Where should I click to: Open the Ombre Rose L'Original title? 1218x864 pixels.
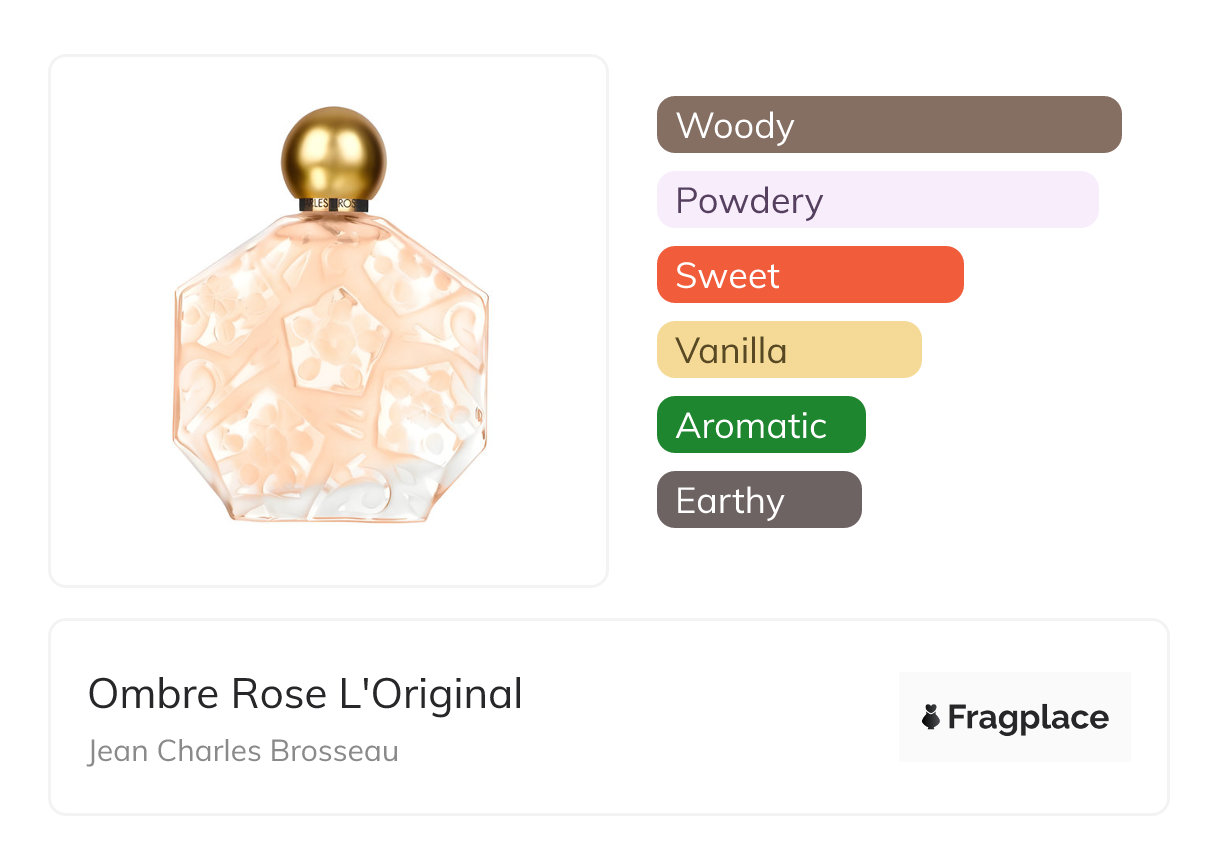305,693
